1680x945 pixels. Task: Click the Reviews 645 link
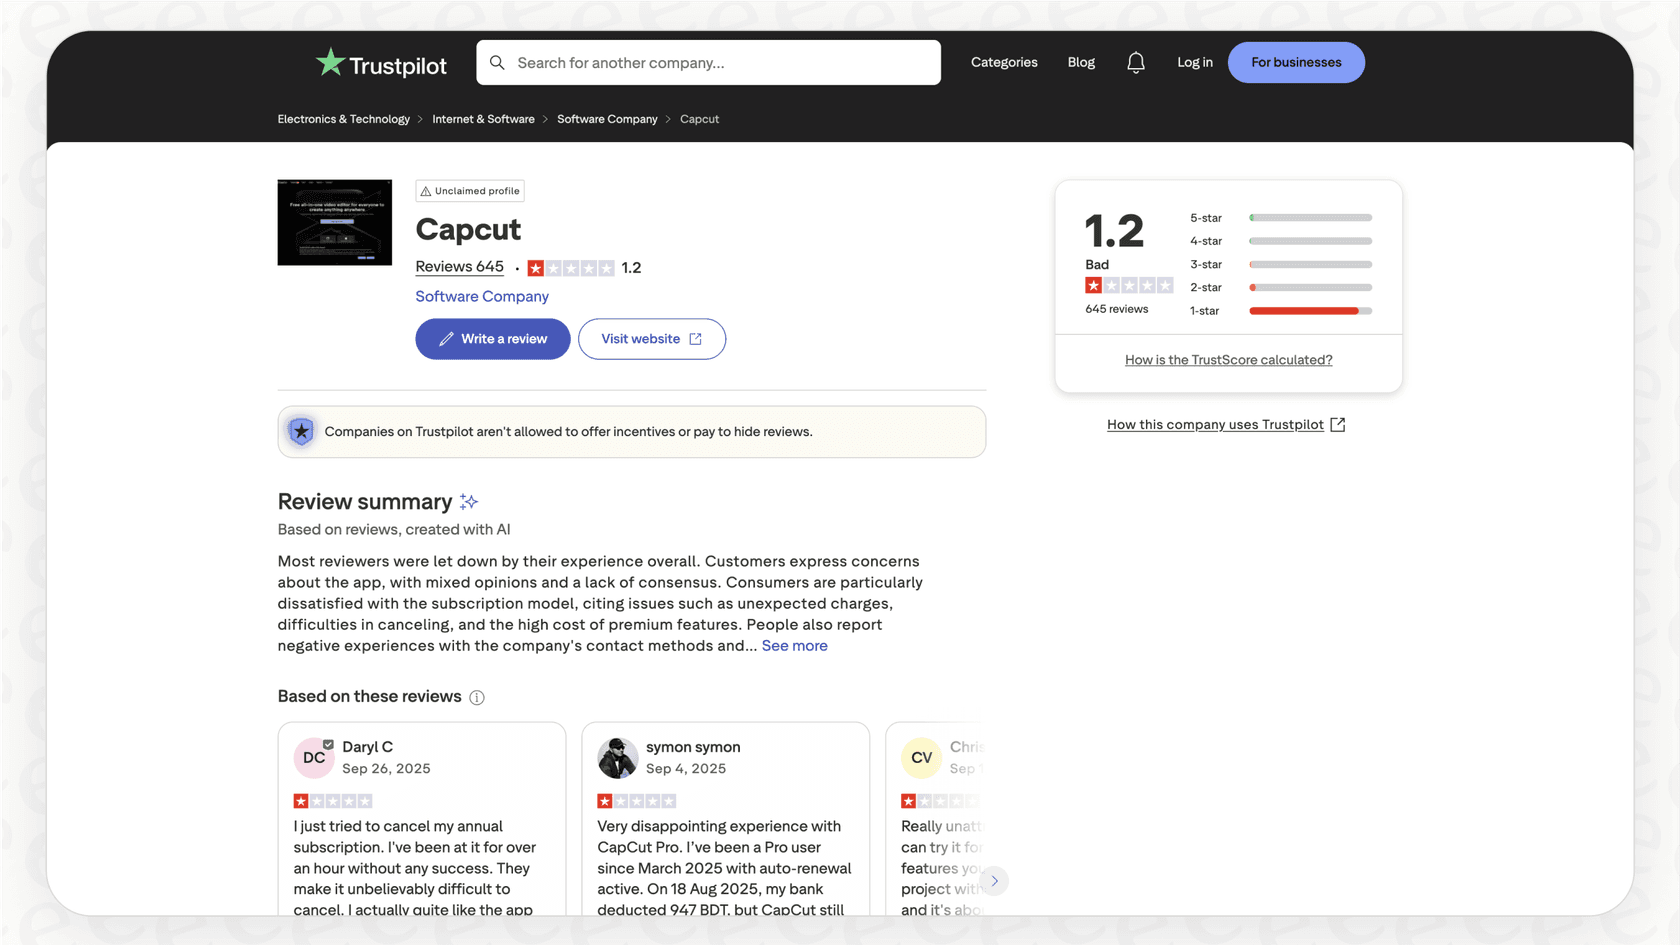(459, 267)
